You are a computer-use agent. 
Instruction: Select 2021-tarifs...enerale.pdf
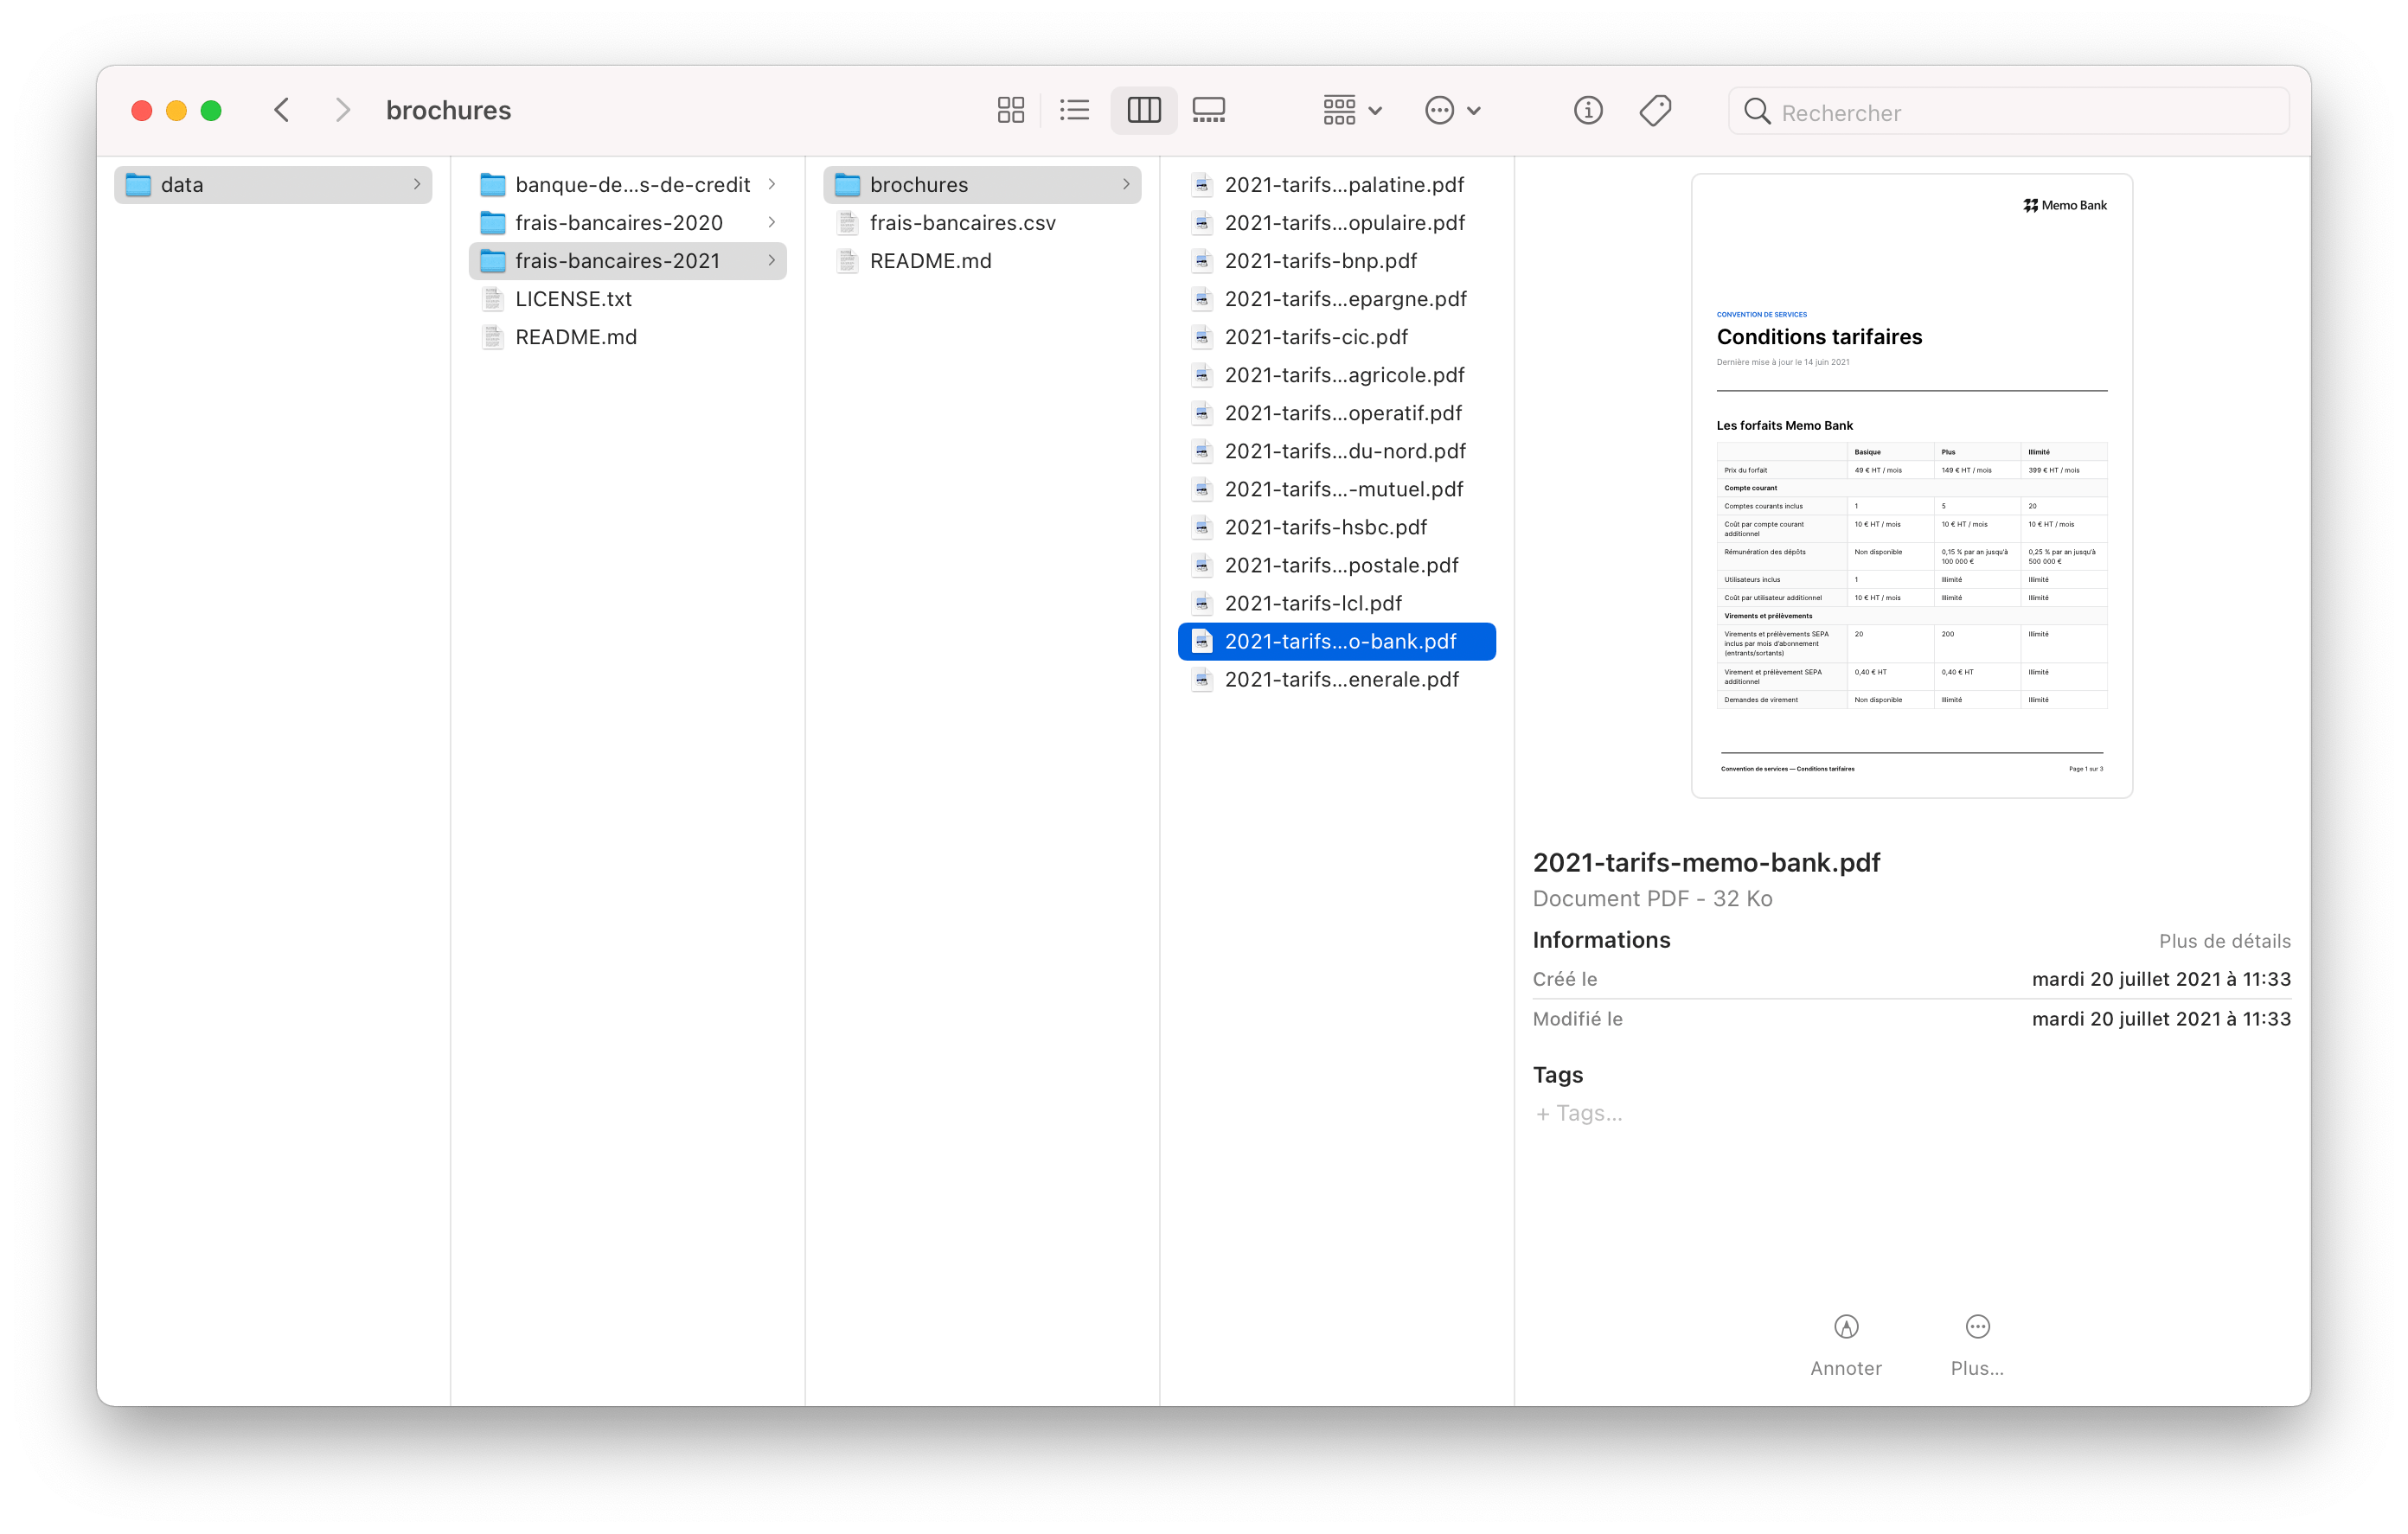pos(1336,679)
